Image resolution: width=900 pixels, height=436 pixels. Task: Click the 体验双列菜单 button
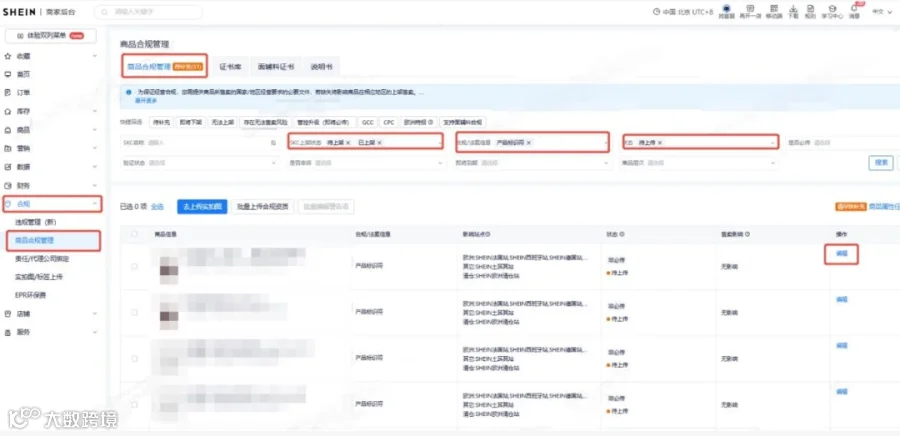pos(51,36)
